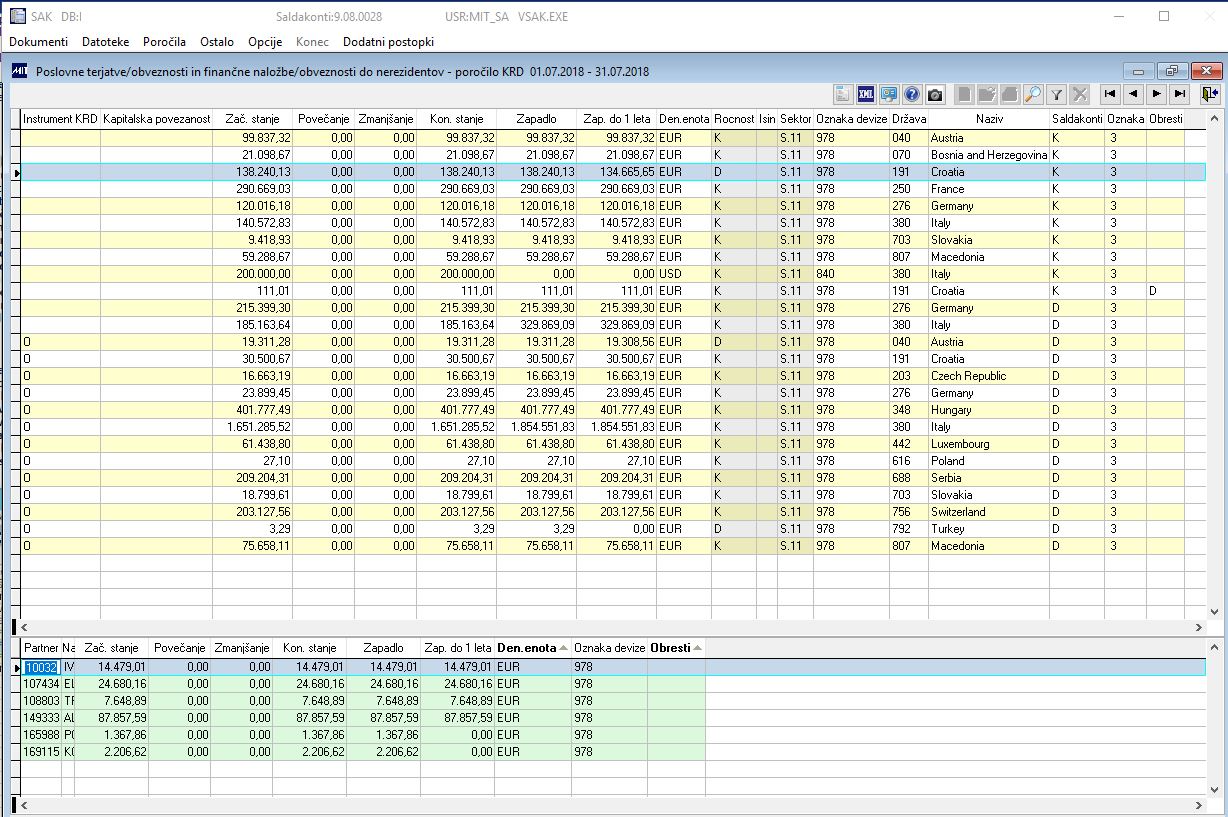The image size is (1228, 817).
Task: Open the Dokumenti menu
Action: [x=39, y=42]
